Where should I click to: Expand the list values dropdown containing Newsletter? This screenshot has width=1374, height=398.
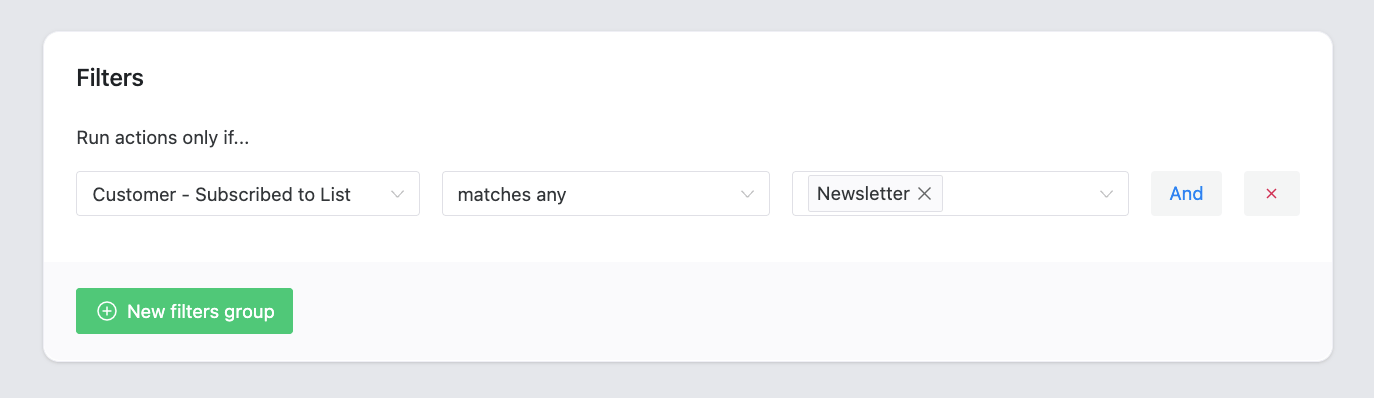tap(960, 194)
